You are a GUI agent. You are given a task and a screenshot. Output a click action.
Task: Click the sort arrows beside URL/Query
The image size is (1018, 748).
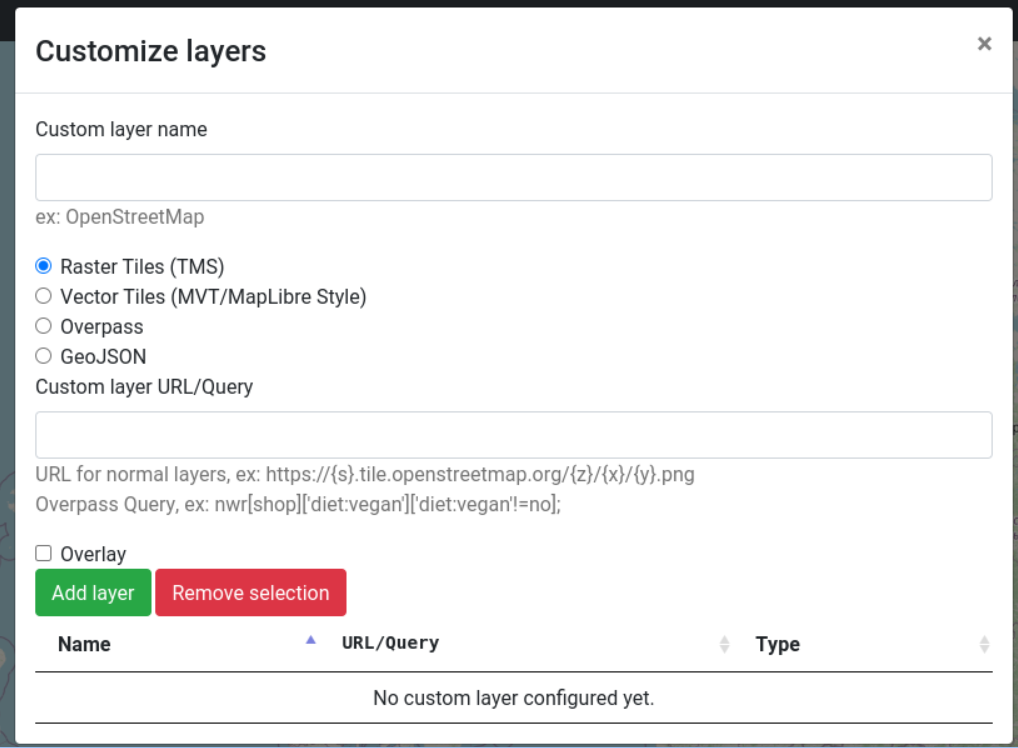(x=724, y=644)
